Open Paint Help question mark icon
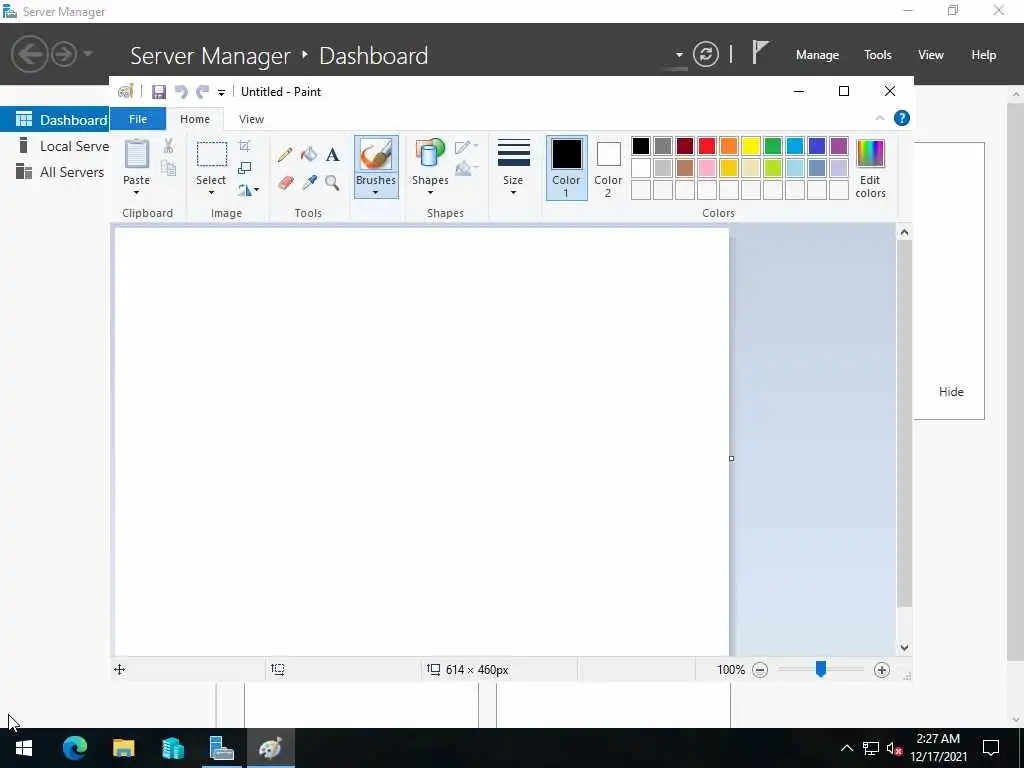The height and width of the screenshot is (768, 1024). click(902, 118)
